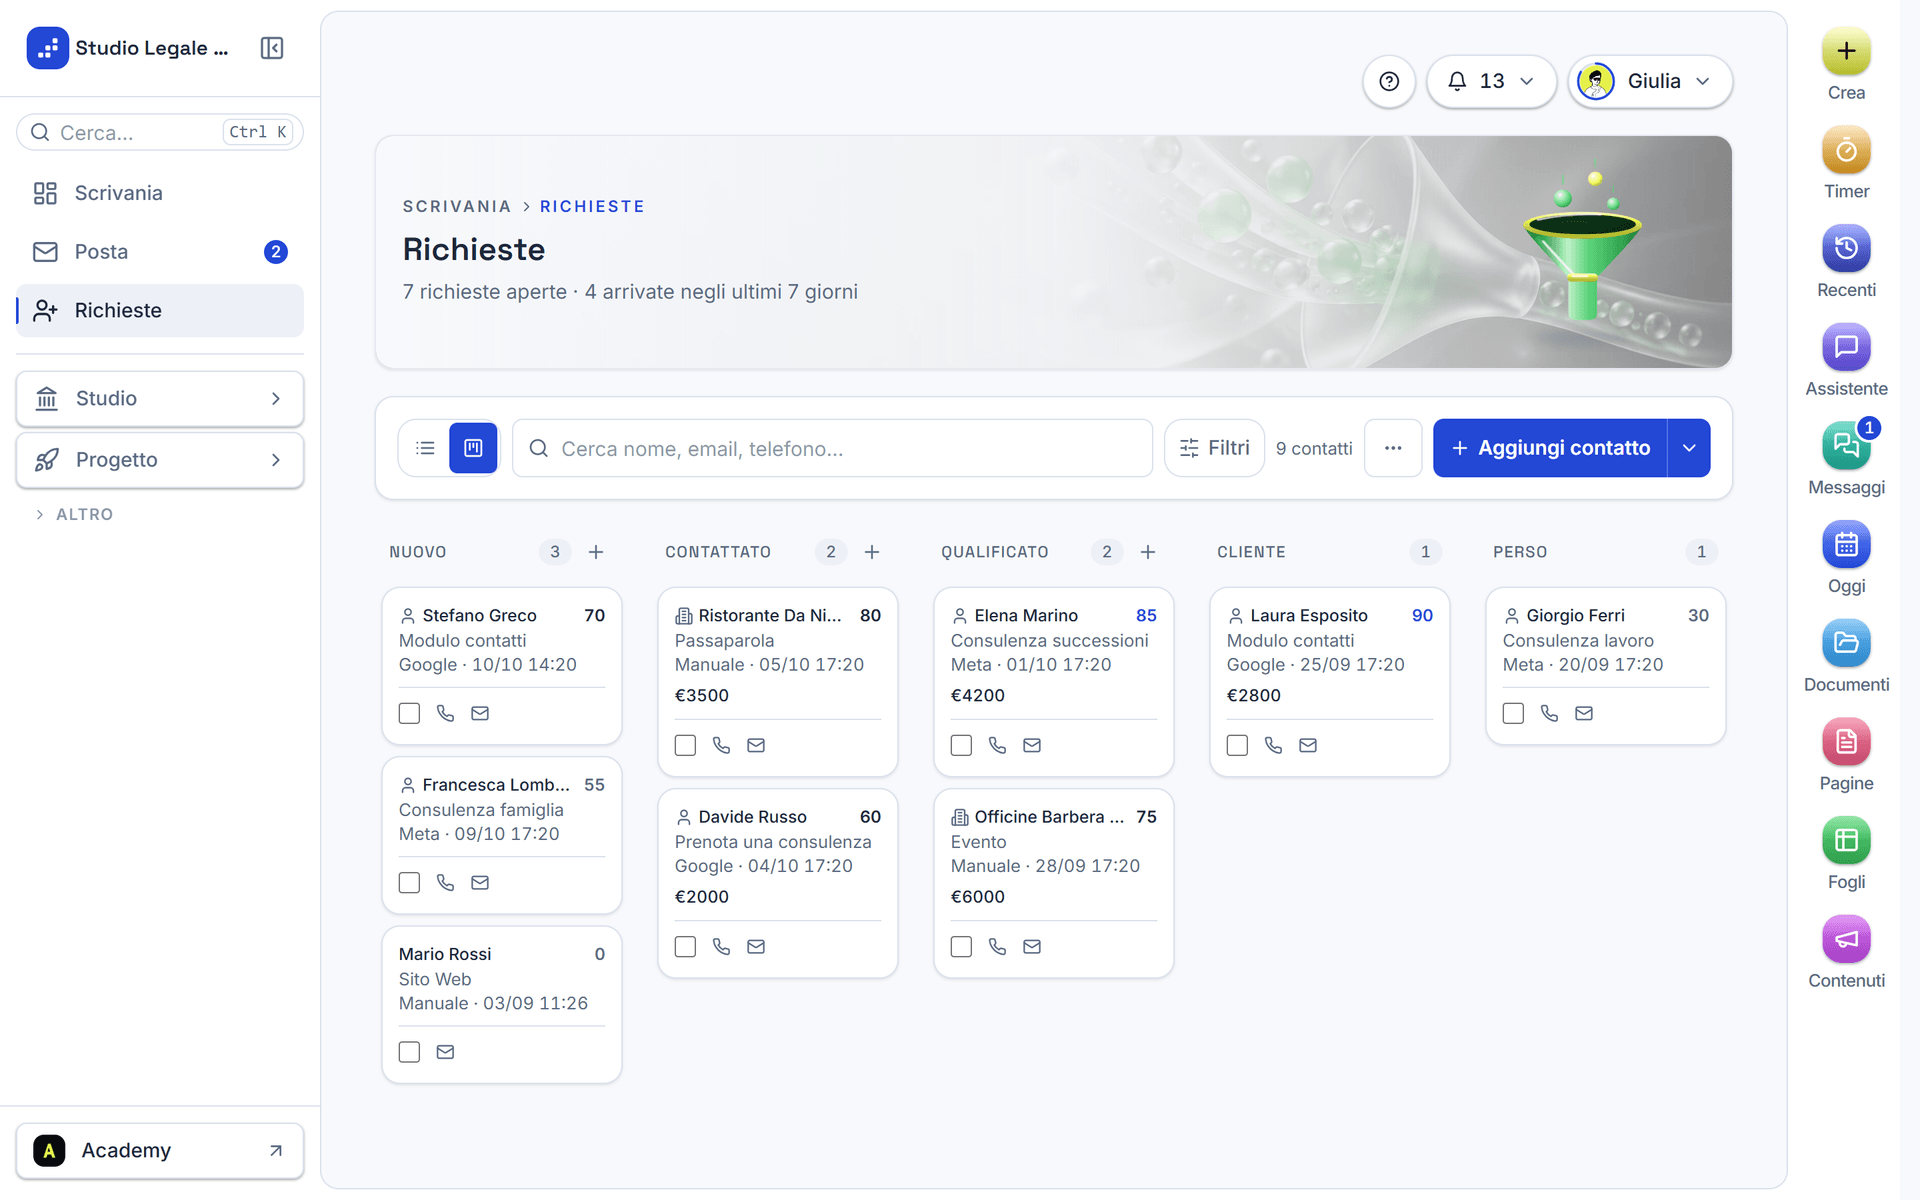Open the notifications dropdown showing 13
The width and height of the screenshot is (1920, 1200).
pyautogui.click(x=1491, y=81)
